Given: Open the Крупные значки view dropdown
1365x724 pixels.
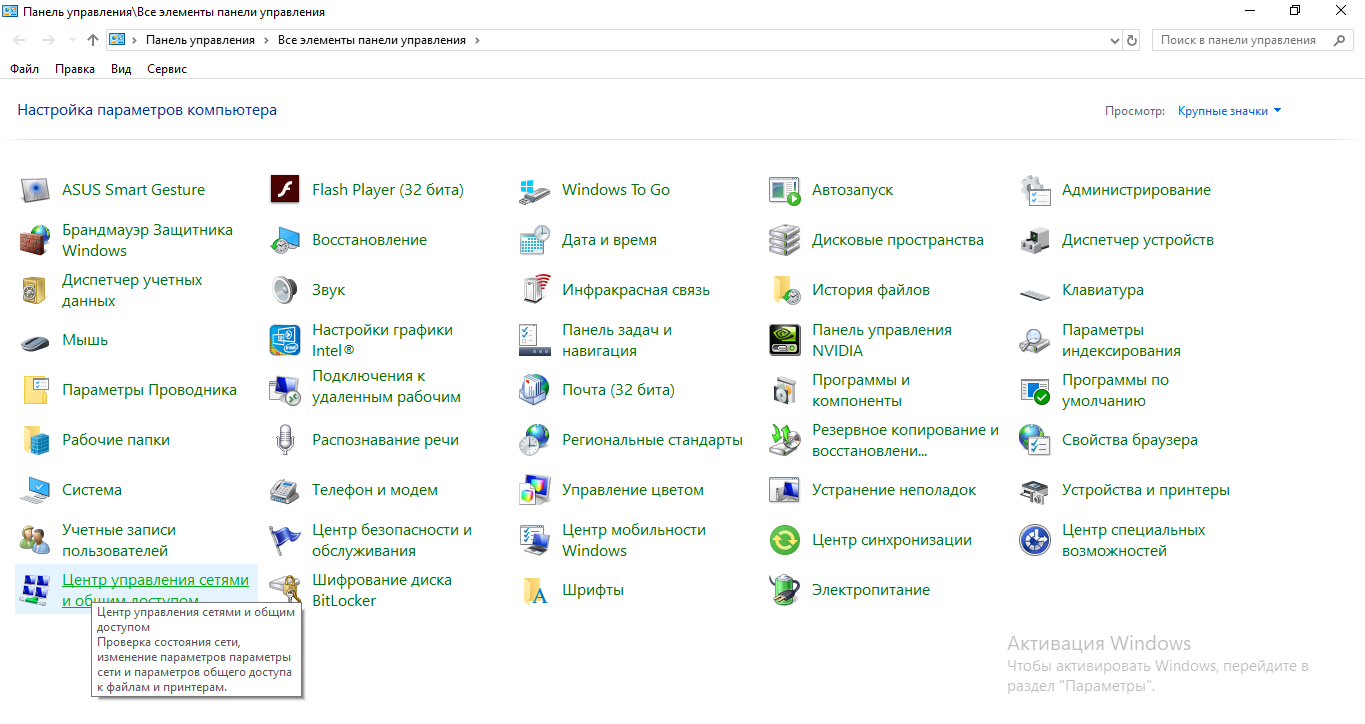Looking at the screenshot, I should (x=1229, y=111).
